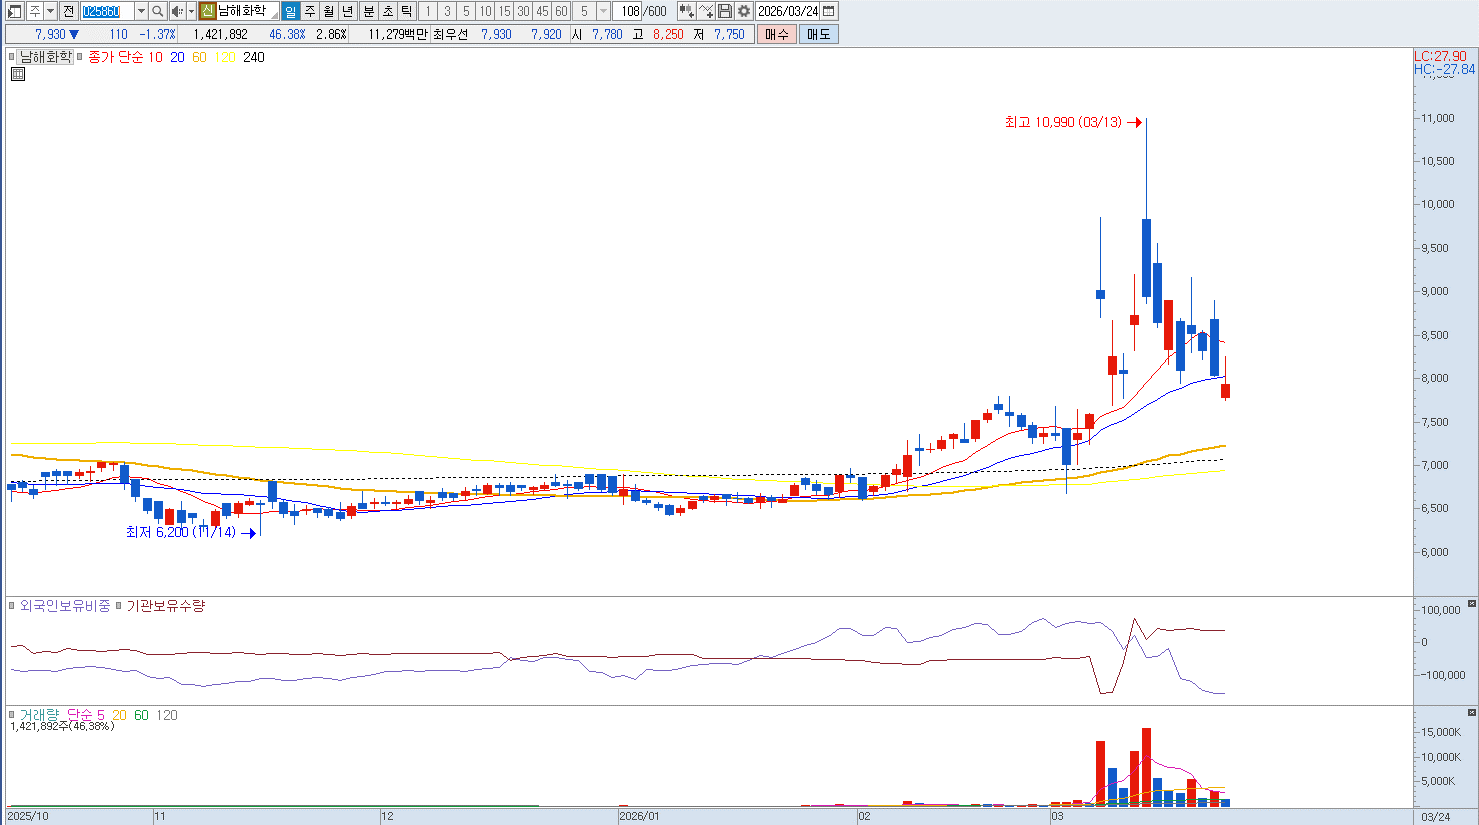The image size is (1479, 825).
Task: Select the 60 moving average color label
Action: pyautogui.click(x=199, y=57)
